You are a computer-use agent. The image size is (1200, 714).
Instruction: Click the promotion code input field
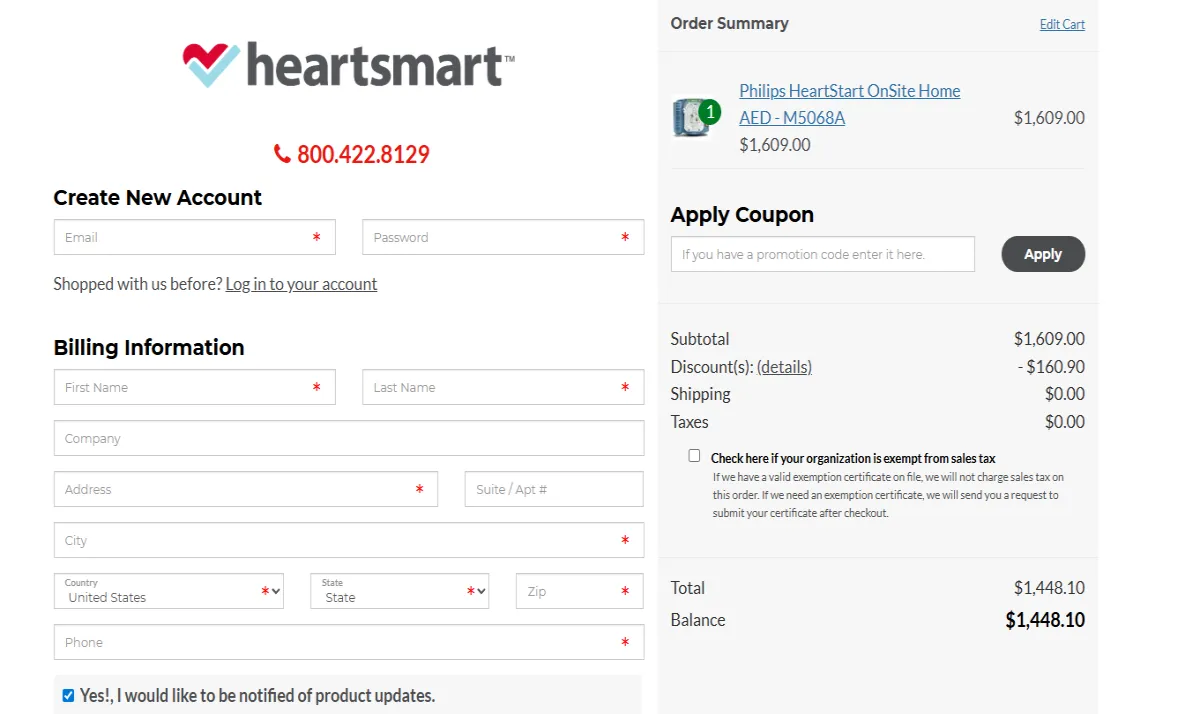pos(822,254)
